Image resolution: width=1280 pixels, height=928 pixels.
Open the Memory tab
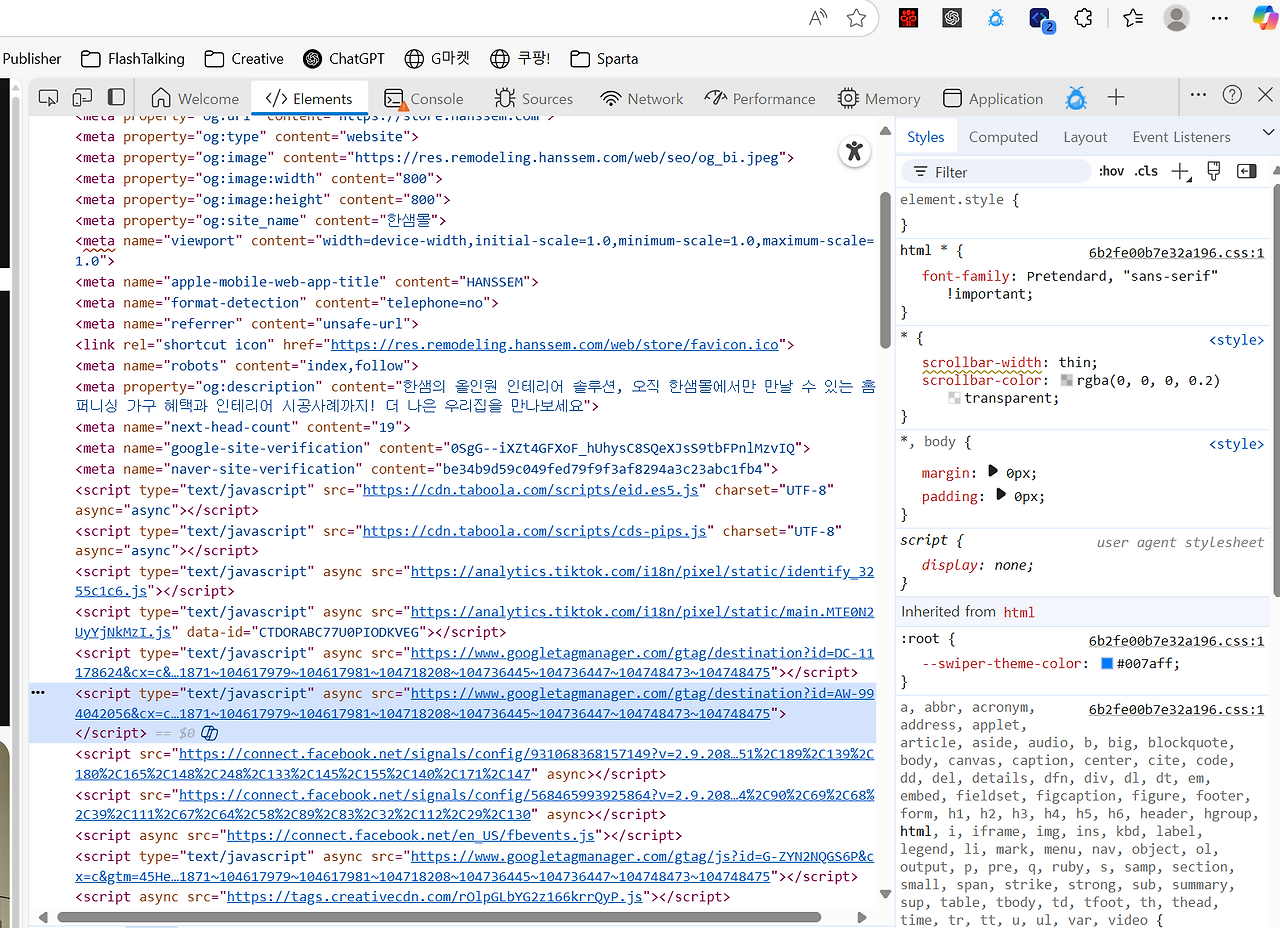880,98
